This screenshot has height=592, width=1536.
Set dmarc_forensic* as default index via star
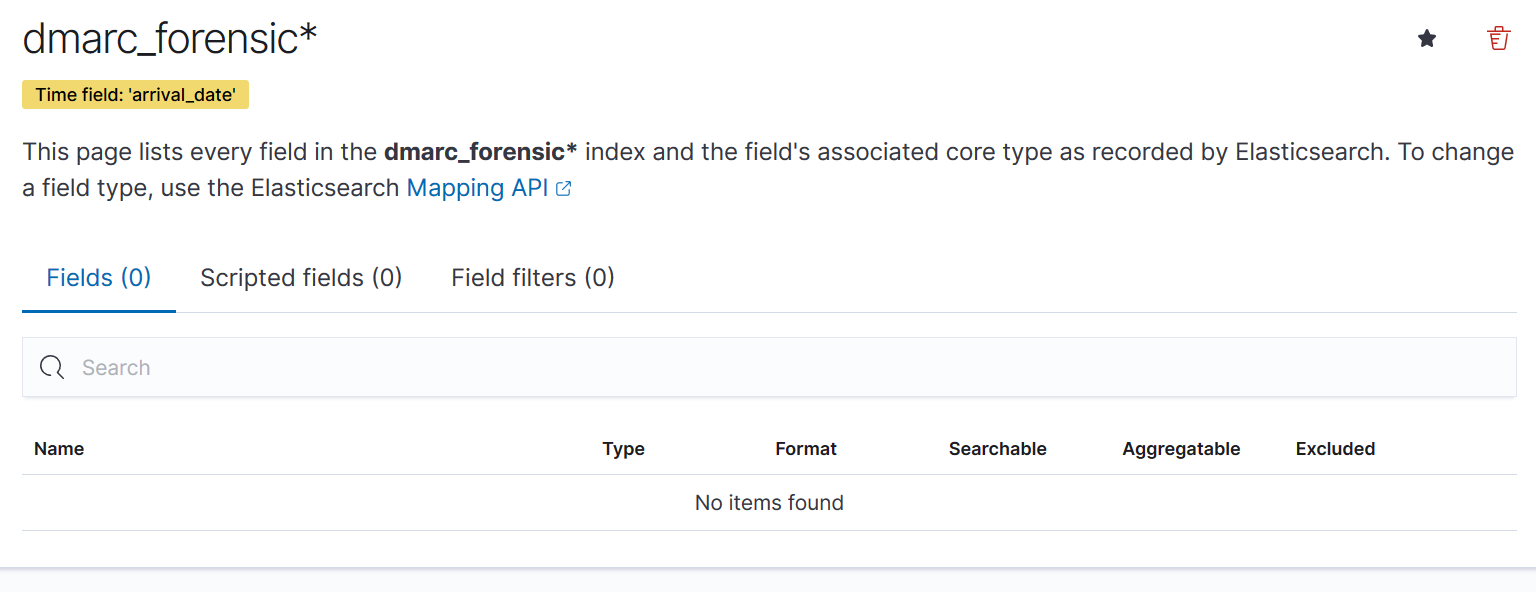(1427, 39)
